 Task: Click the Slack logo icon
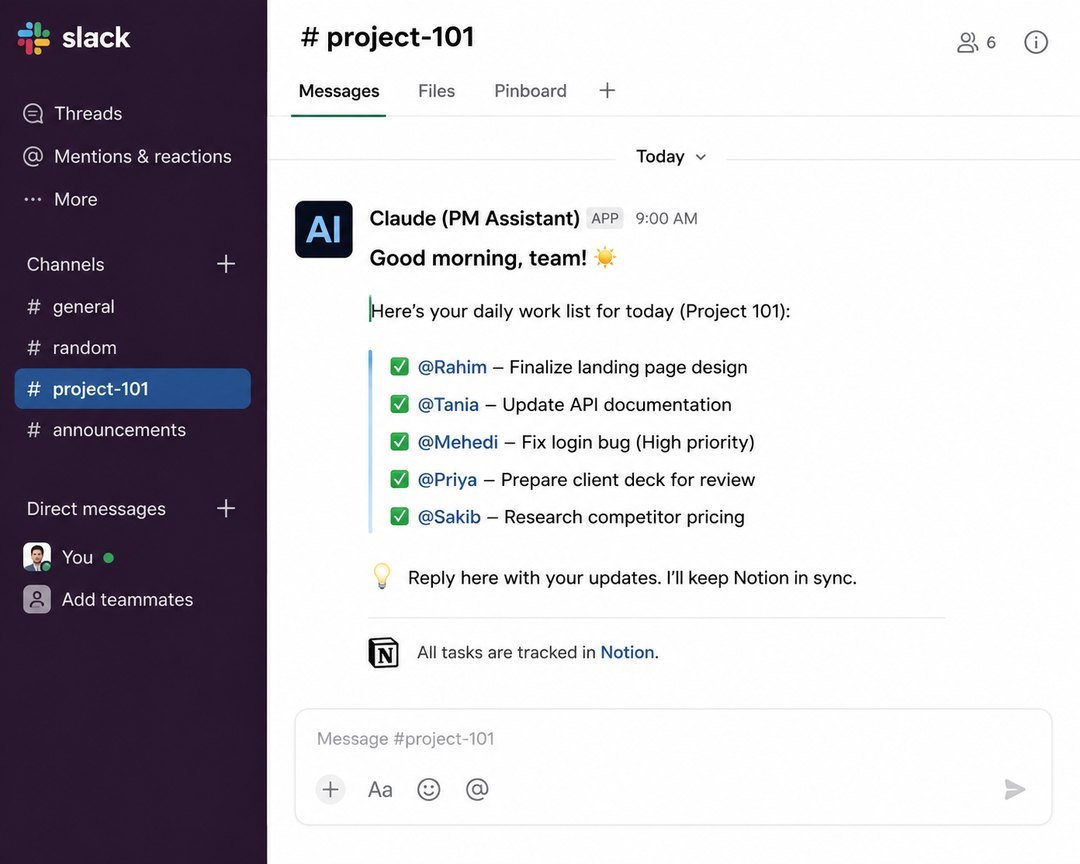pyautogui.click(x=34, y=38)
